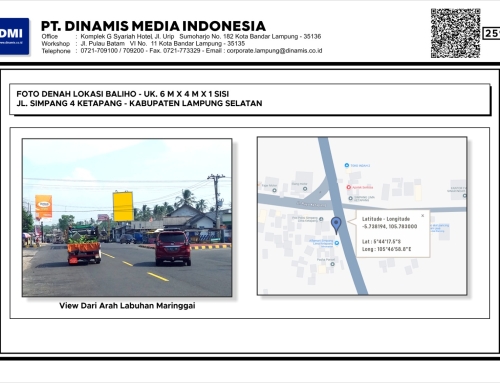Click the Simpang Lima Ketapang map marker

coord(350,198)
